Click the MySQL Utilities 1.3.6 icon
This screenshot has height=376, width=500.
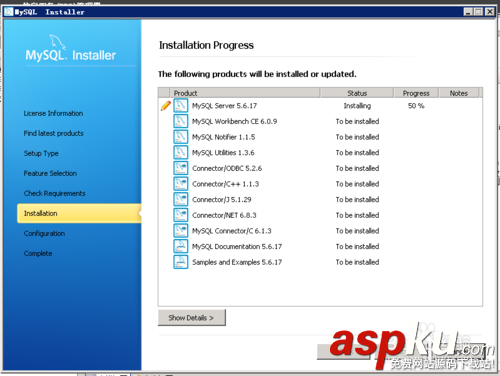(181, 153)
